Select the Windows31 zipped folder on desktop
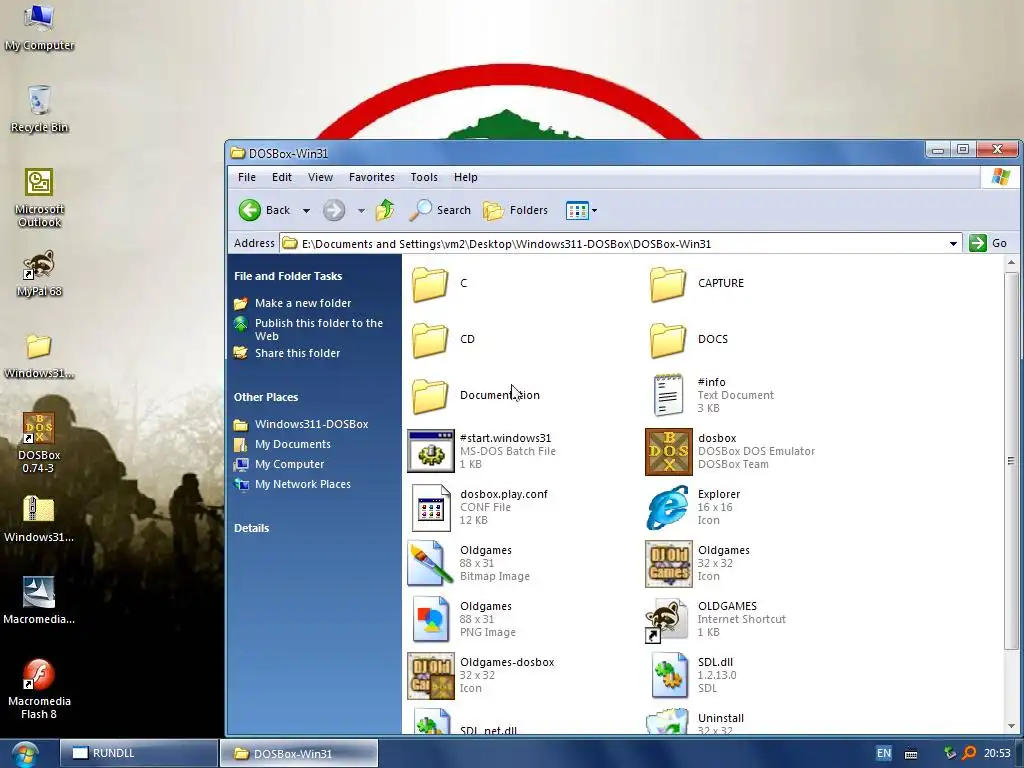The image size is (1024, 768). tap(39, 519)
